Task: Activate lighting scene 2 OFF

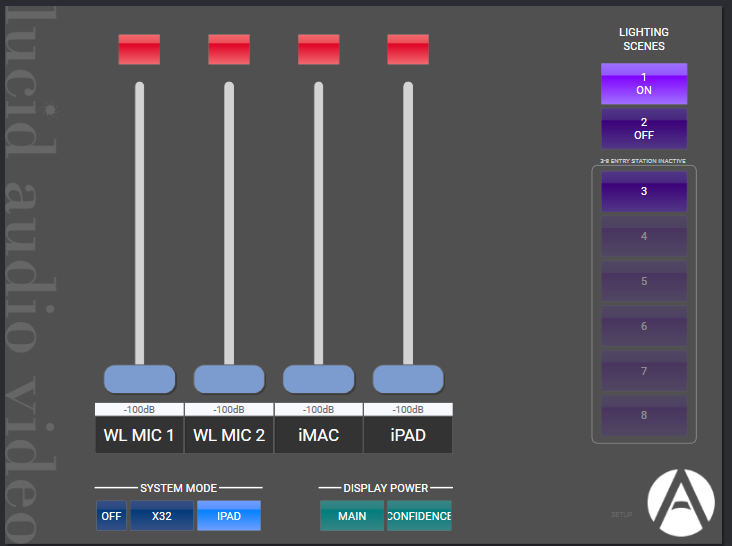Action: [644, 128]
